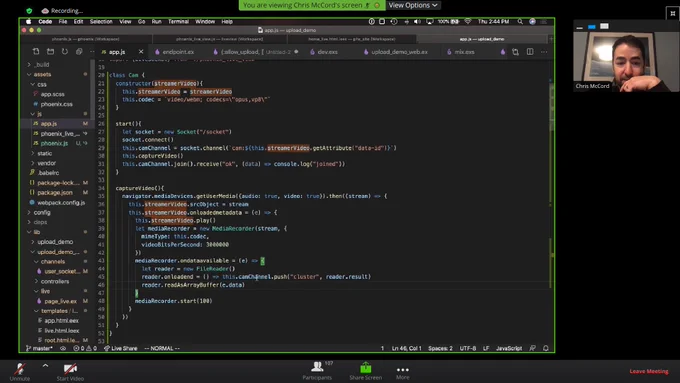The image size is (680, 383).
Task: Click the Wi-Fi icon in menu bar
Action: tap(468, 21)
